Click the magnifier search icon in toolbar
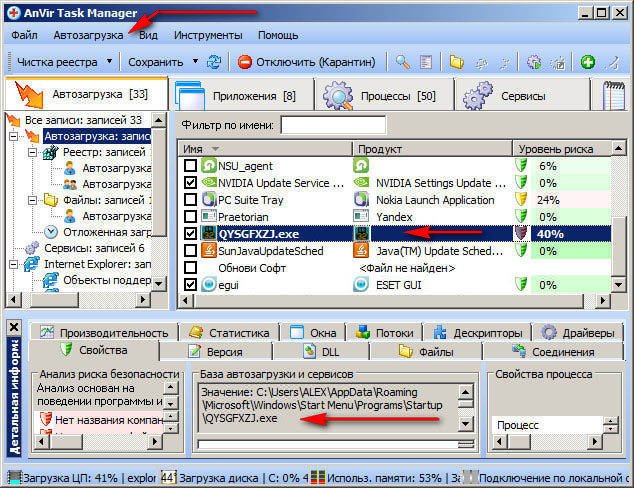Image resolution: width=634 pixels, height=488 pixels. [403, 62]
